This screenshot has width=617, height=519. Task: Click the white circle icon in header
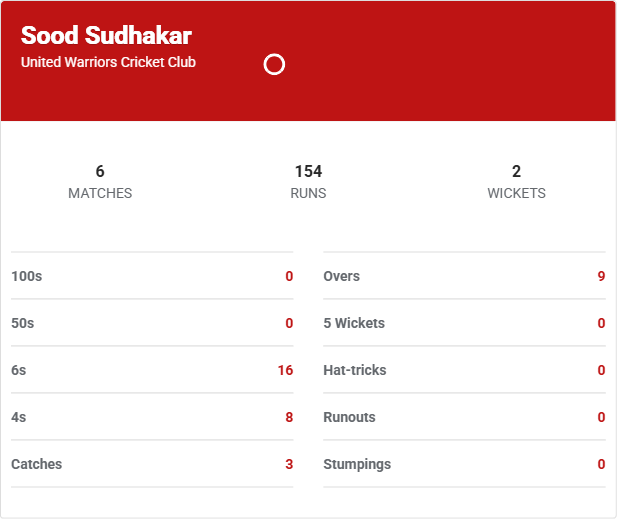(274, 65)
